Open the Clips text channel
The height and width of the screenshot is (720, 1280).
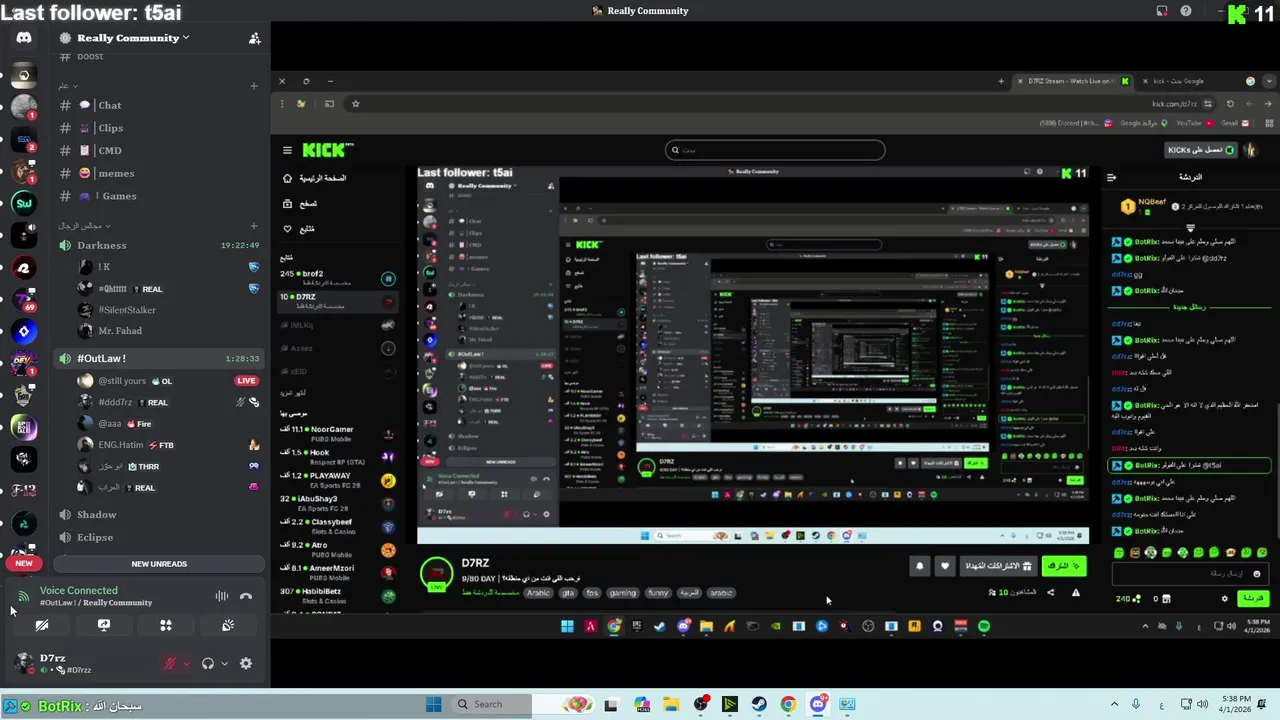pyautogui.click(x=160, y=128)
